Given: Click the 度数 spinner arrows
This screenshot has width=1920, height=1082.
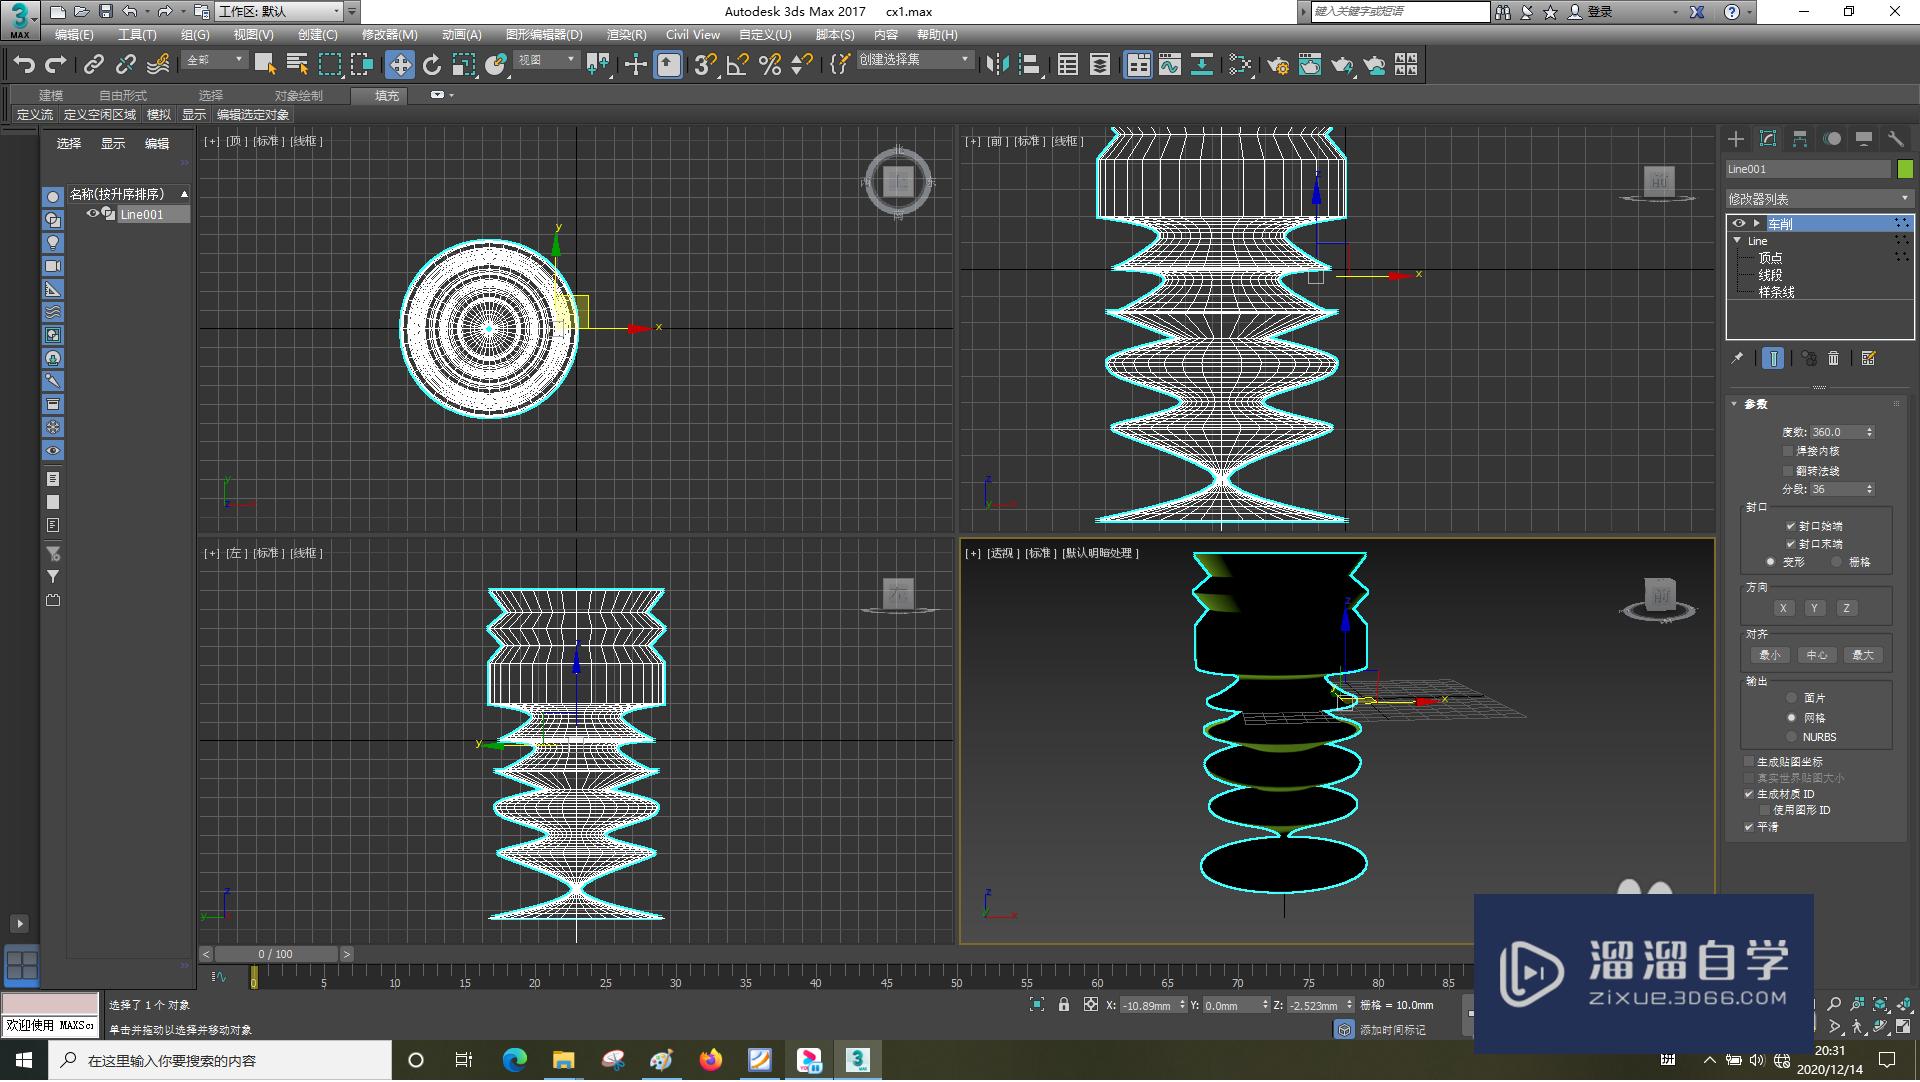Looking at the screenshot, I should (x=1869, y=432).
